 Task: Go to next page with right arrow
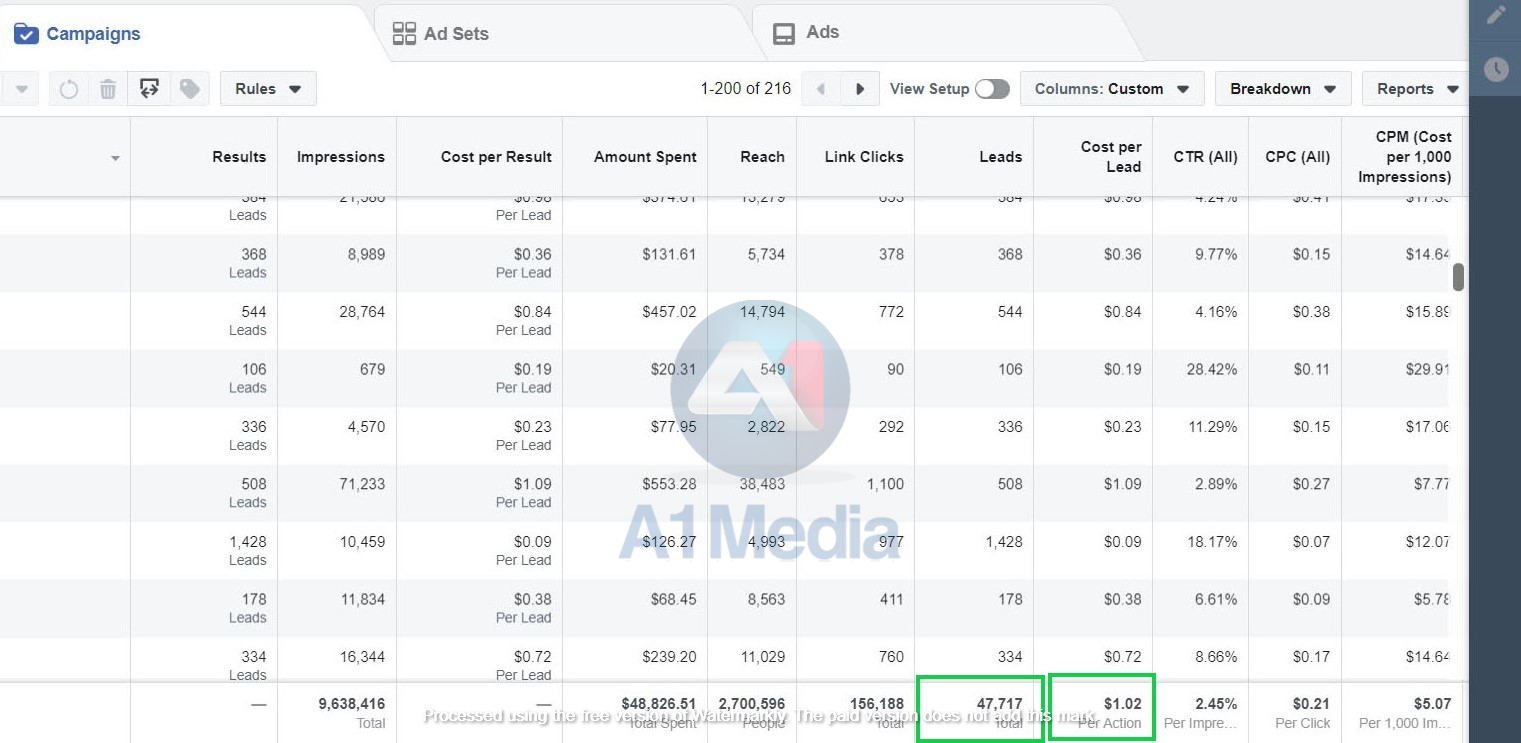860,89
